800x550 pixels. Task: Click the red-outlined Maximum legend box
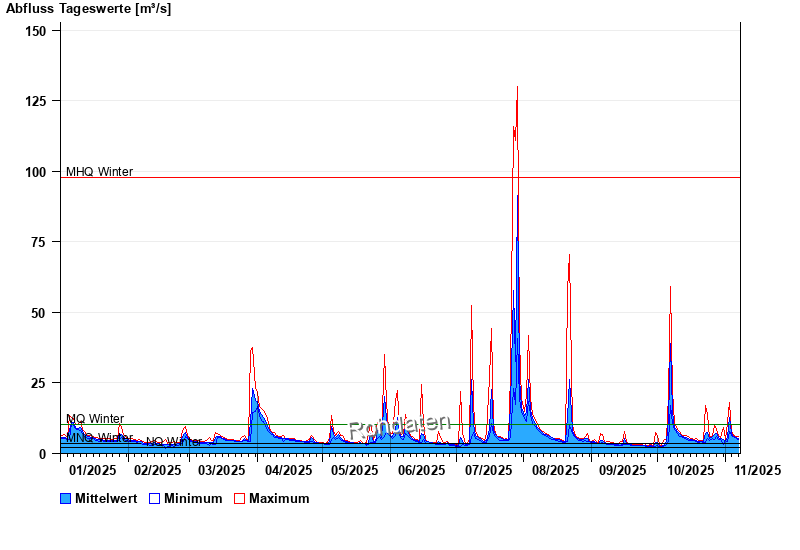click(x=239, y=498)
